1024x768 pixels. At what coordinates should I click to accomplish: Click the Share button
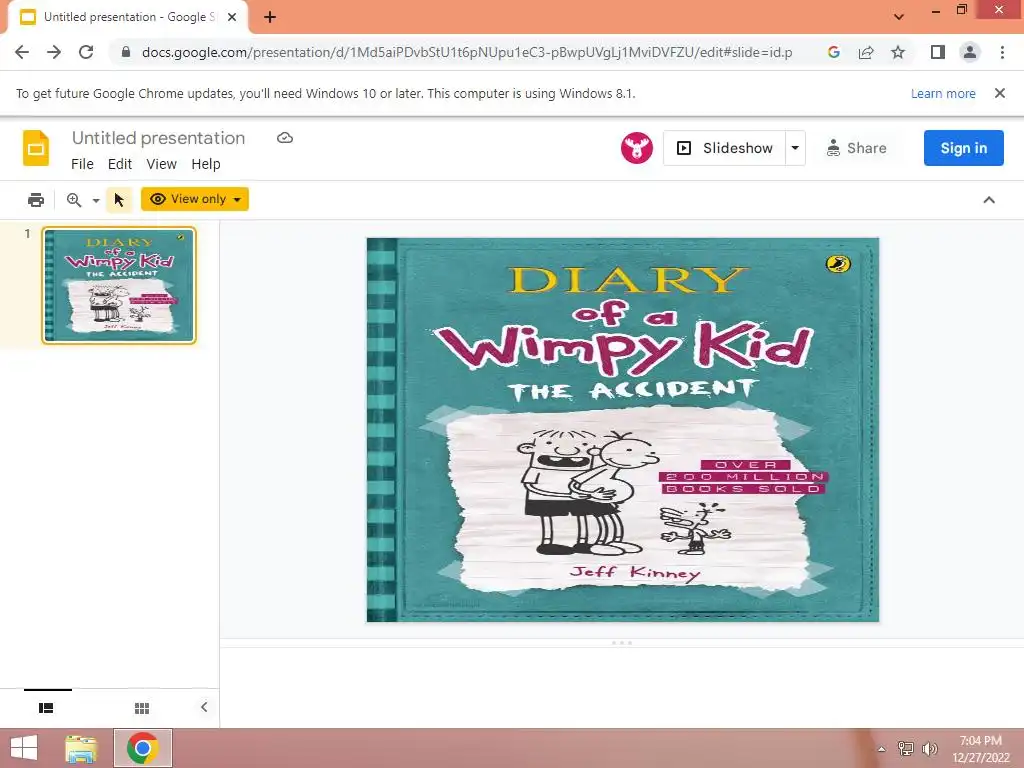point(856,148)
